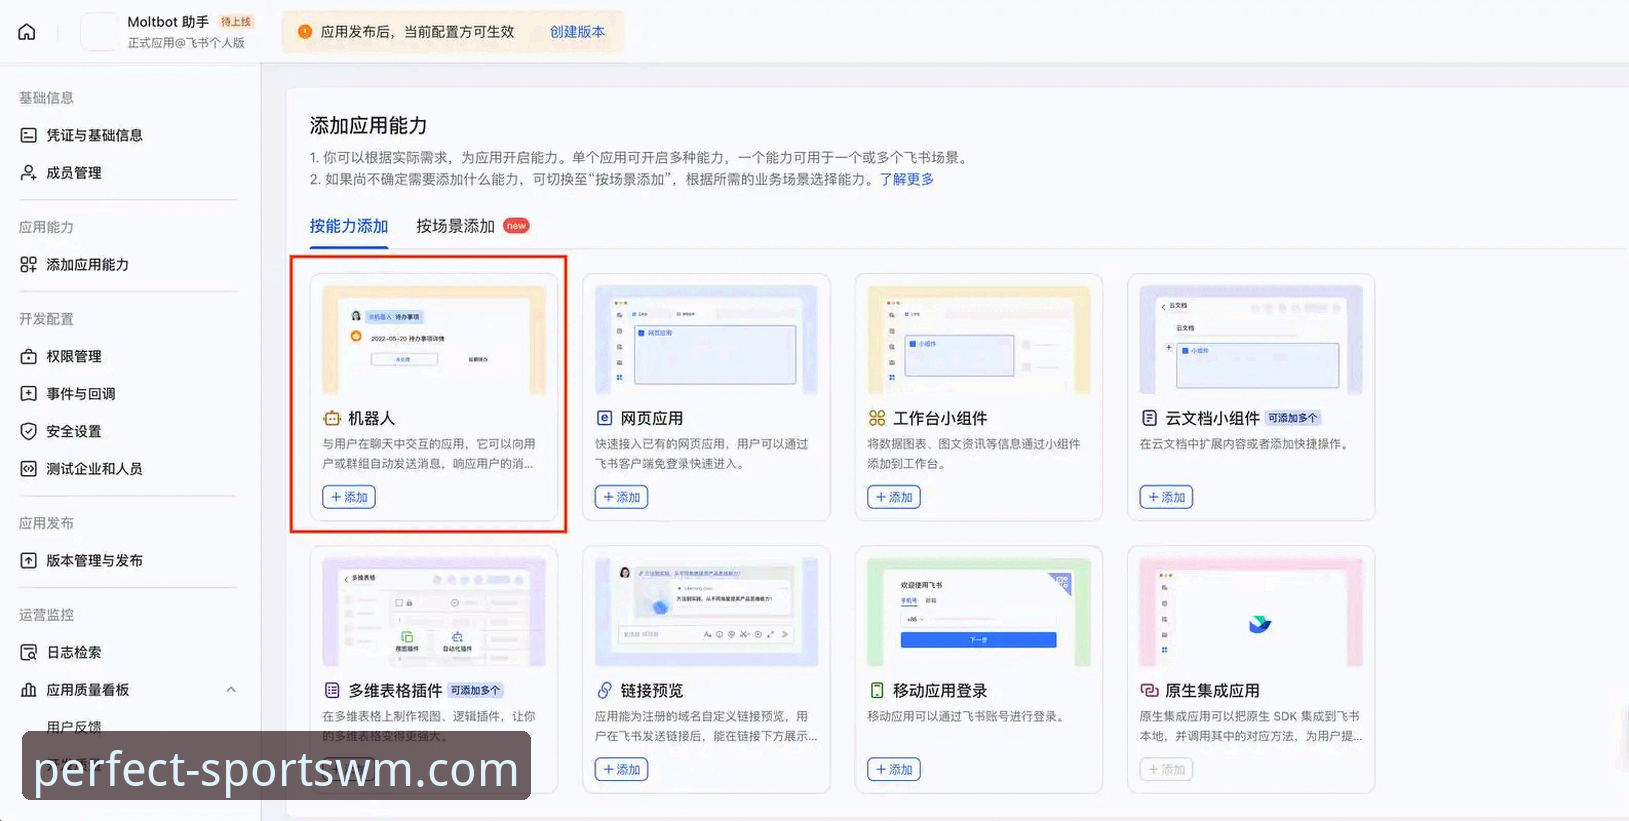Open 日志检索 in the sidebar

(x=74, y=653)
